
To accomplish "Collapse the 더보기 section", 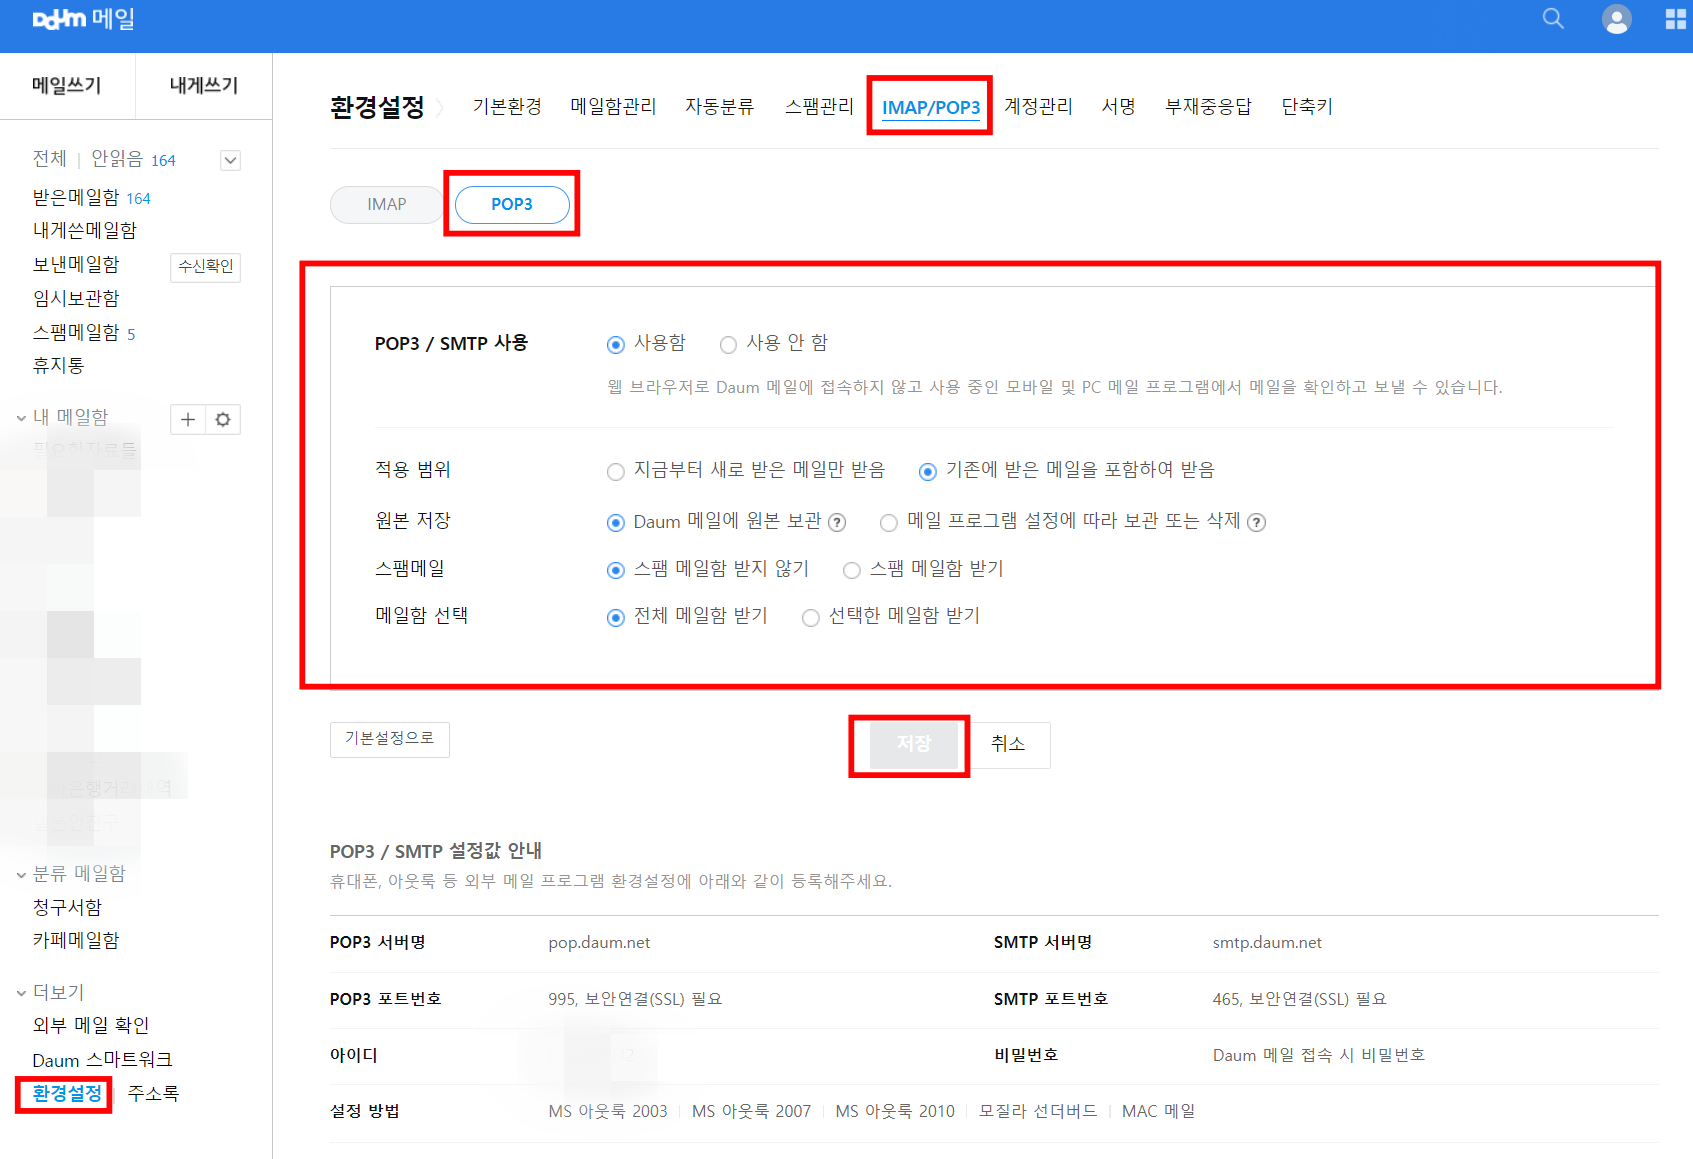I will tap(19, 991).
